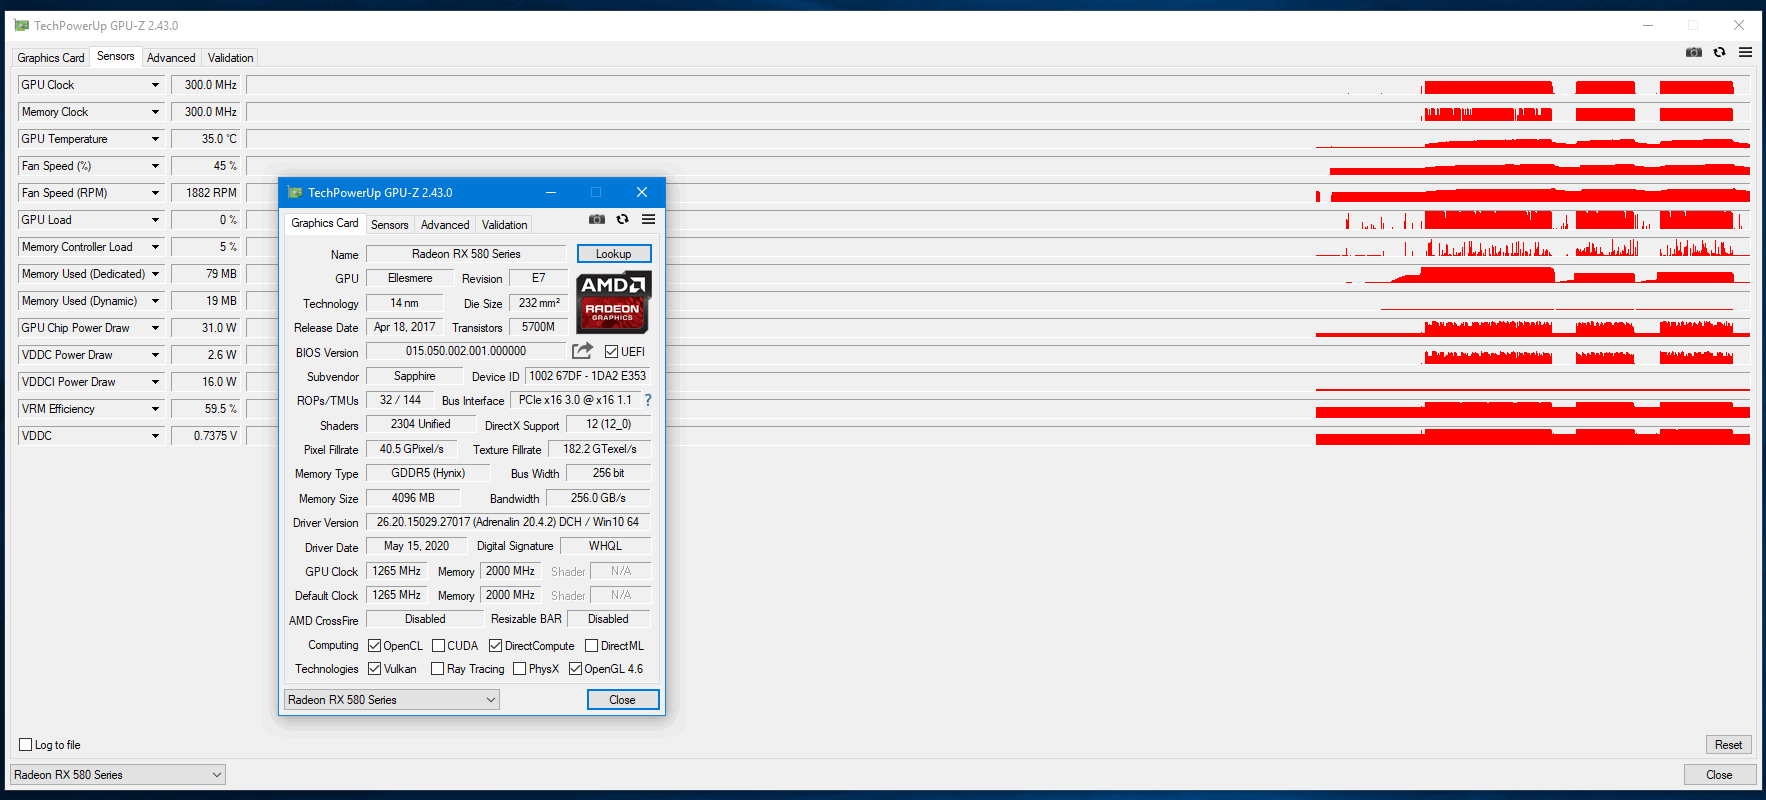Toggle the UEFI checkbox

point(611,352)
